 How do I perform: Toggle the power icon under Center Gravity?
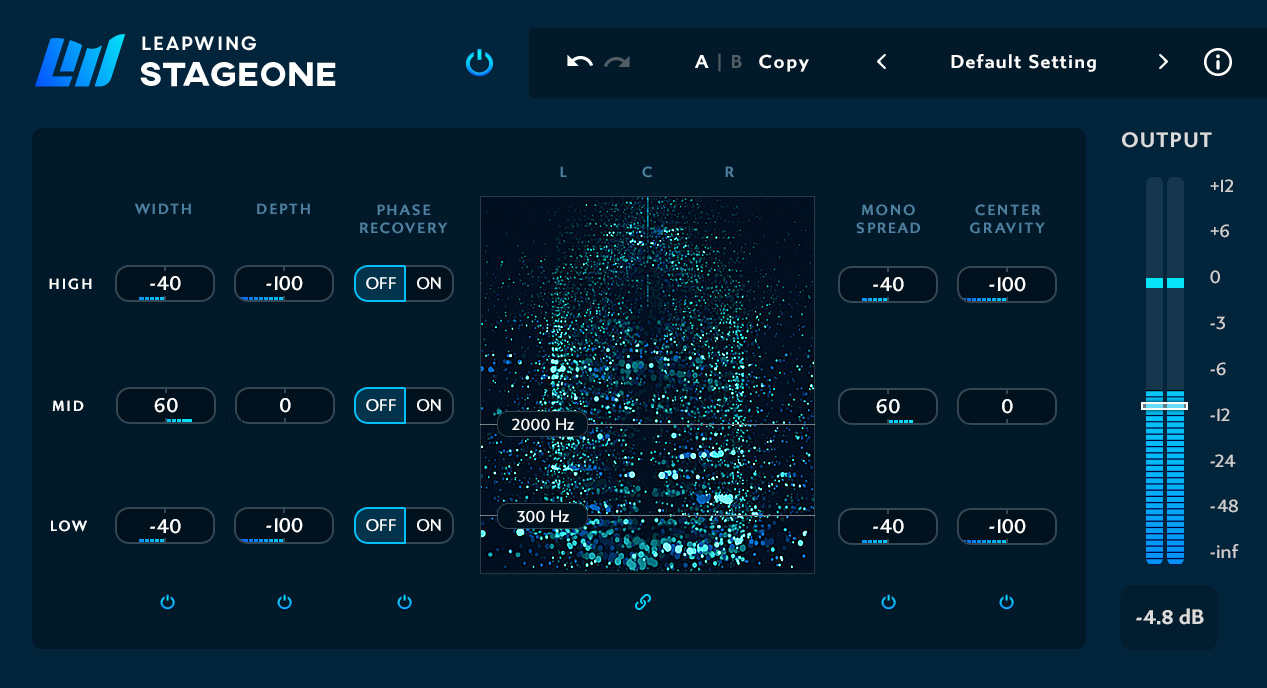pyautogui.click(x=1007, y=602)
